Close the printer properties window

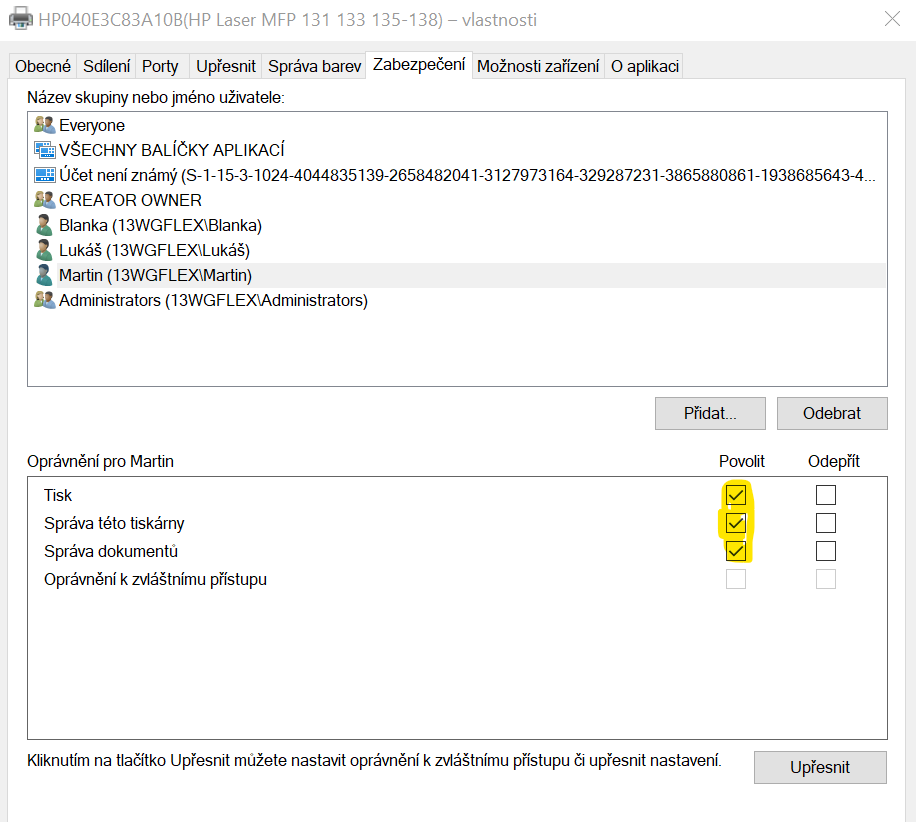(890, 19)
